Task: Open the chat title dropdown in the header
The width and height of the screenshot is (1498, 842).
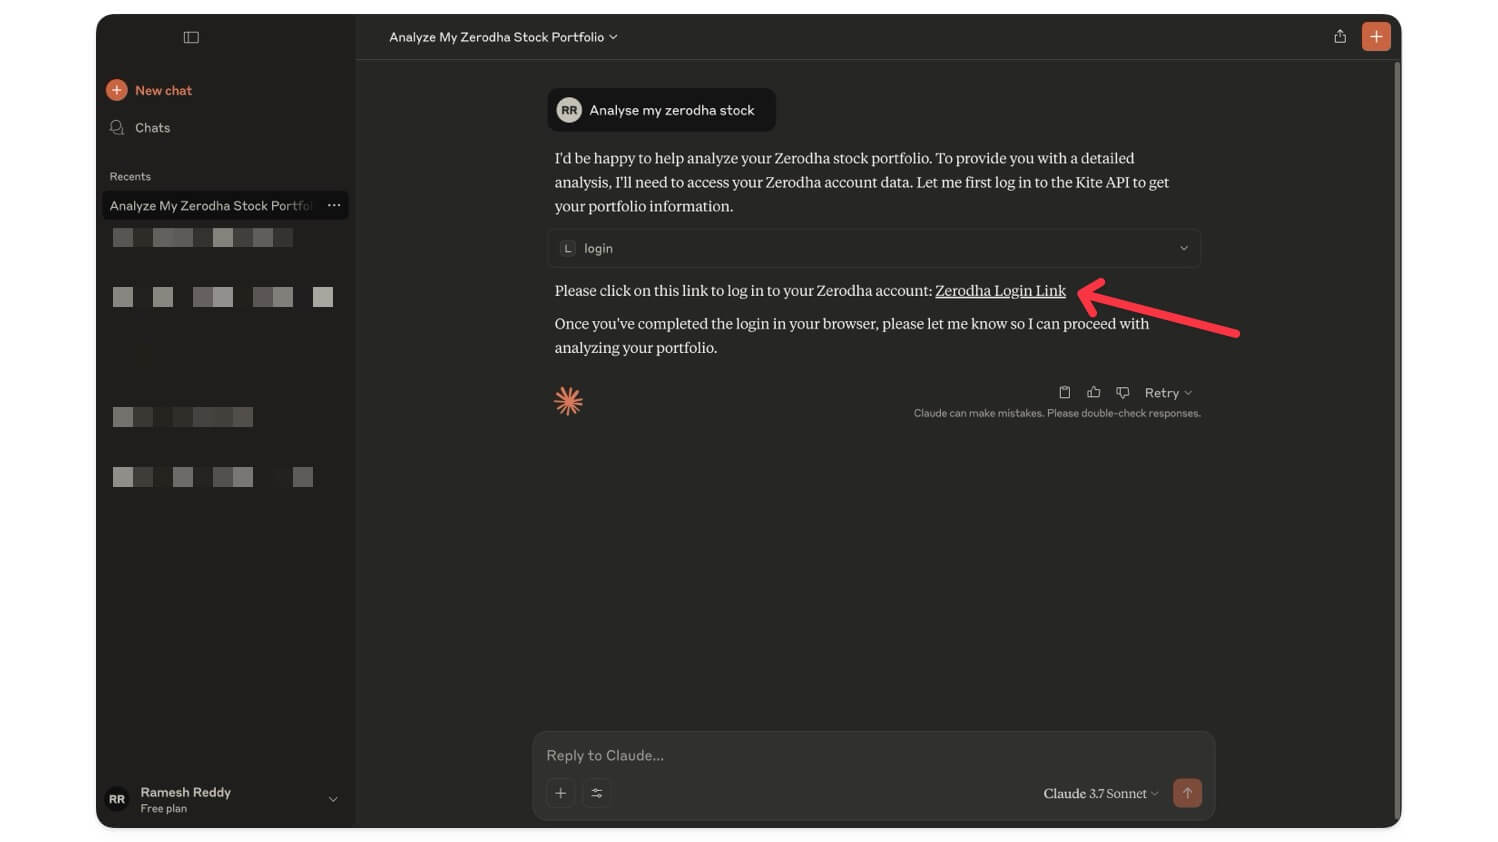Action: (x=503, y=37)
